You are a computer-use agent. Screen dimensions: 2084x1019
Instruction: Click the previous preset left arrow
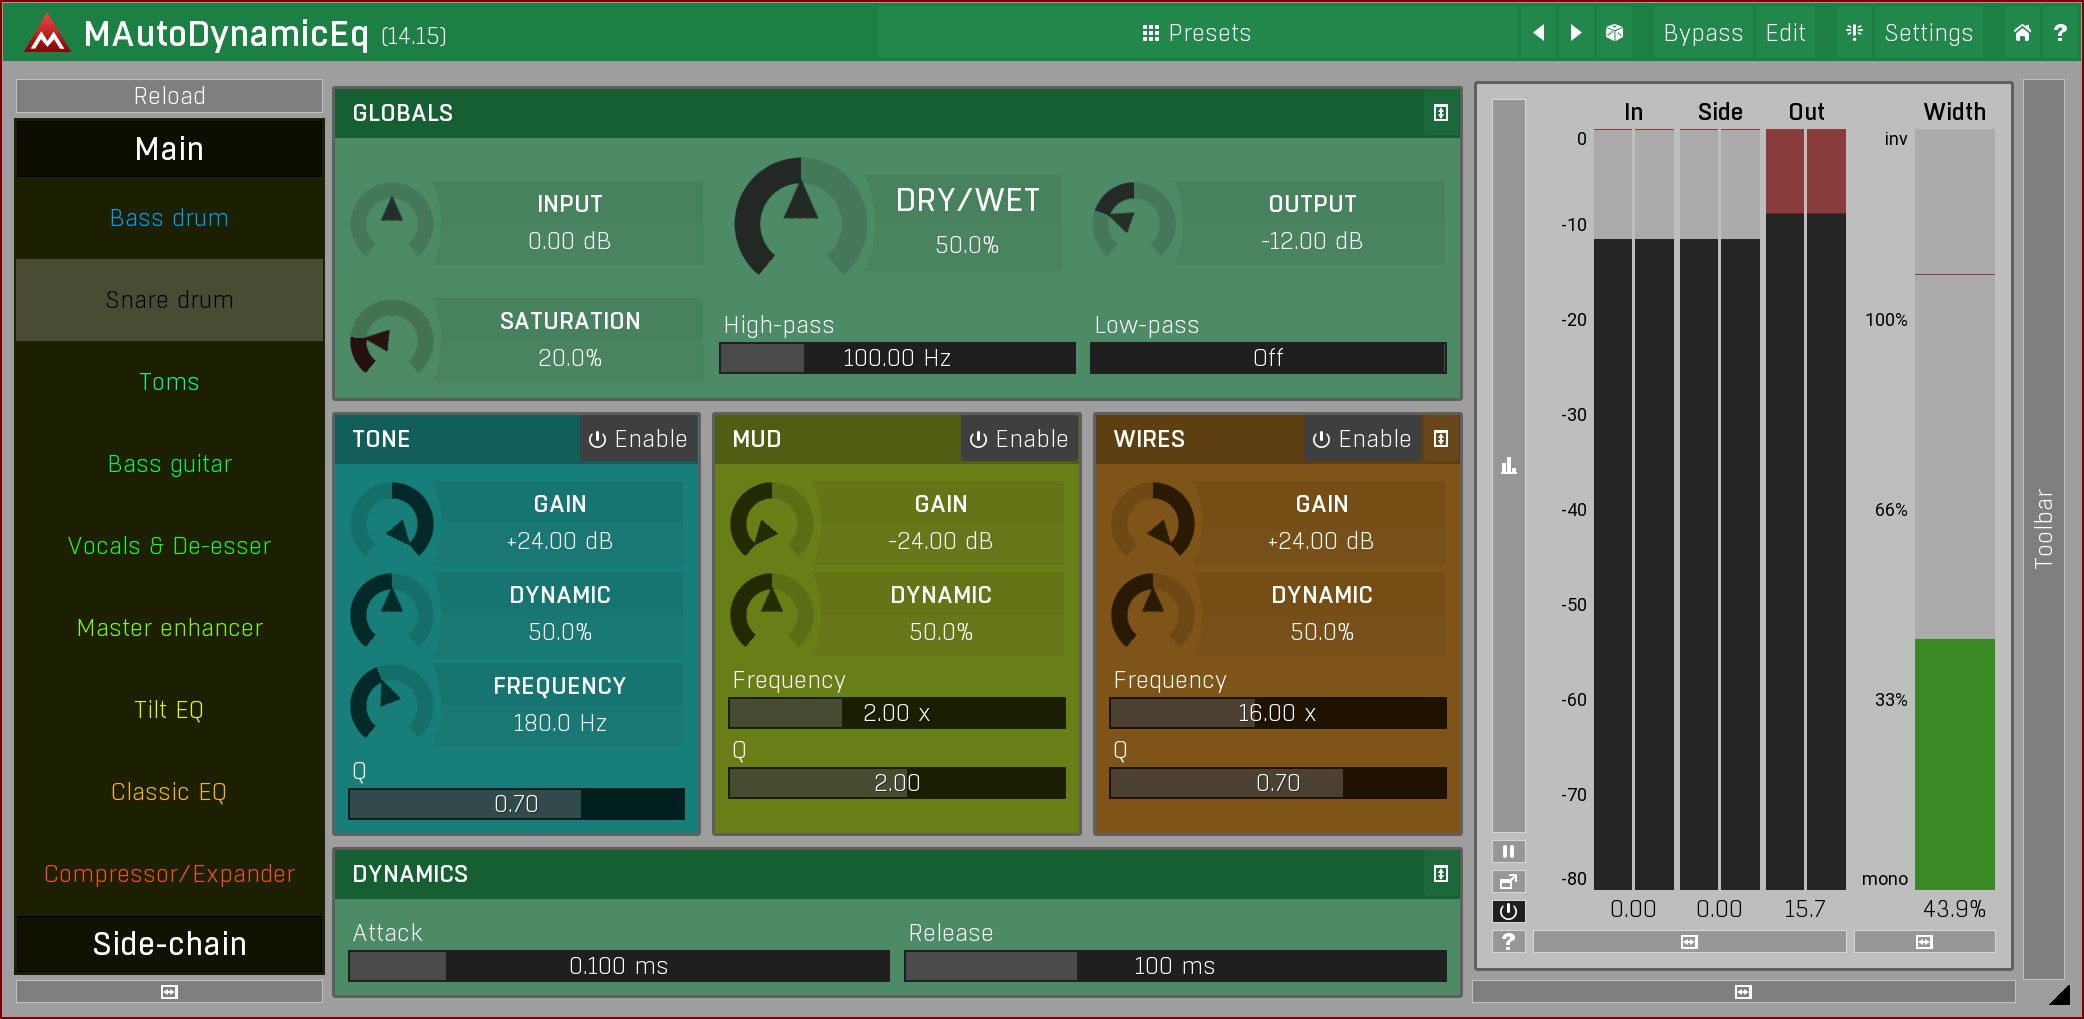click(1538, 33)
